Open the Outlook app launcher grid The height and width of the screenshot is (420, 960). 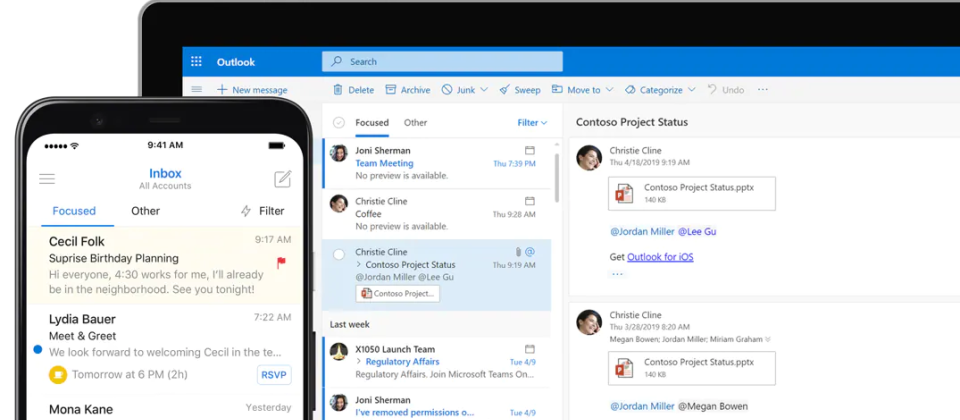(x=196, y=61)
